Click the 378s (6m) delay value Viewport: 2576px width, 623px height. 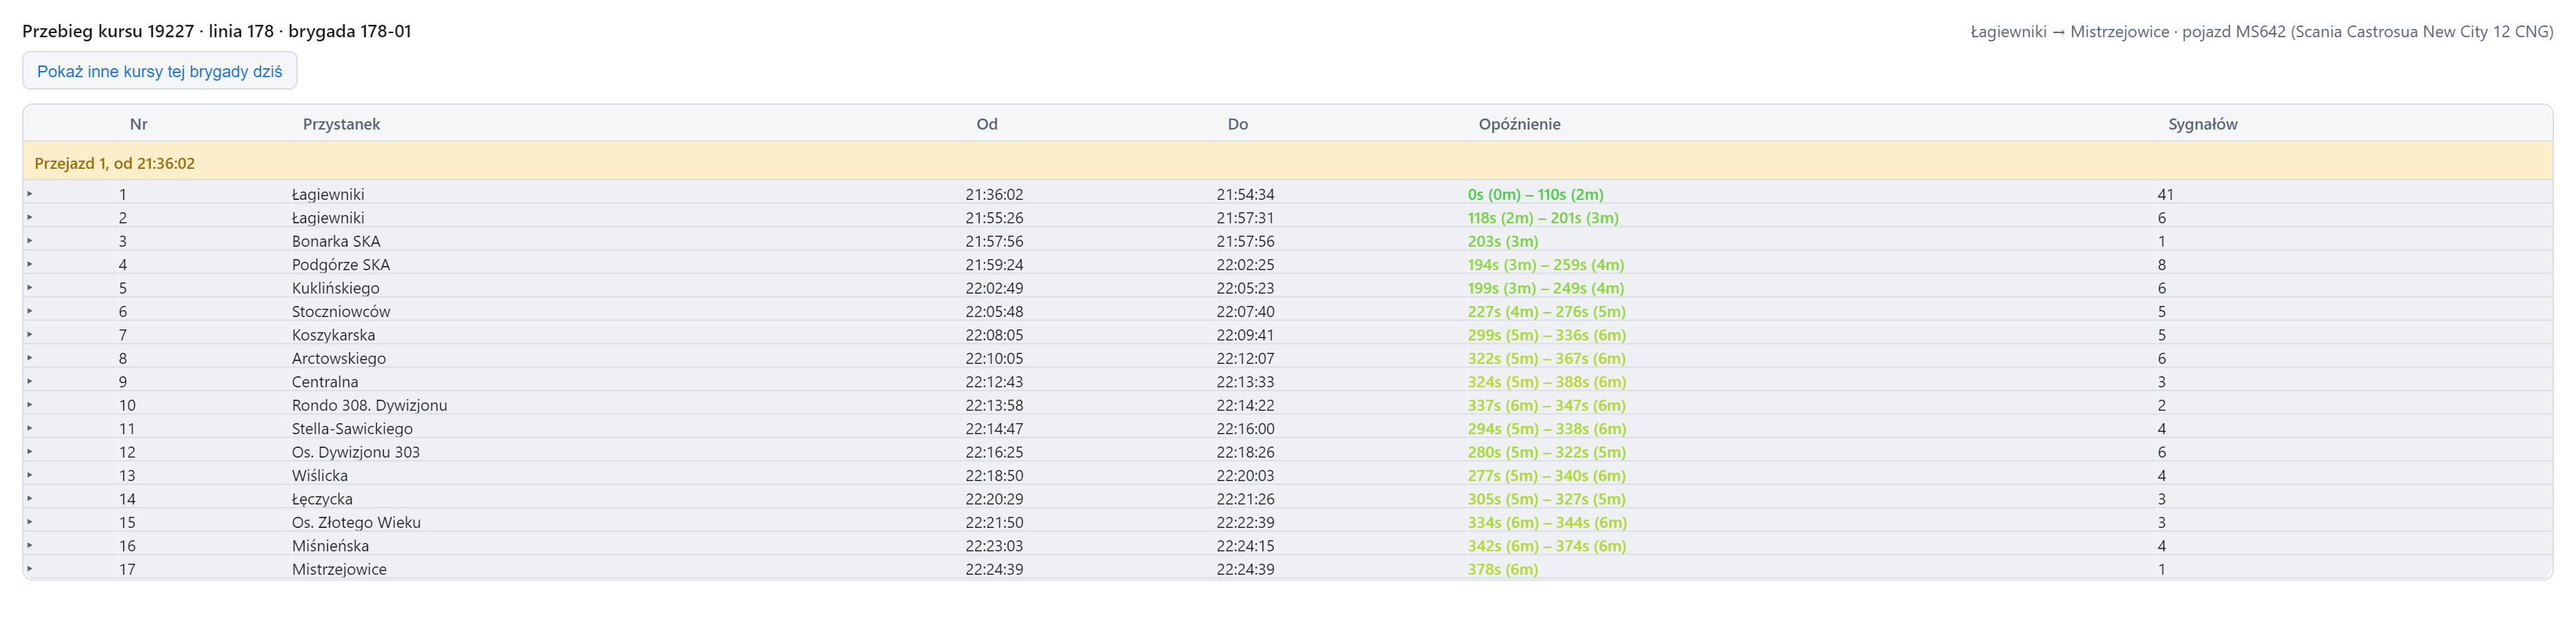click(x=1502, y=569)
